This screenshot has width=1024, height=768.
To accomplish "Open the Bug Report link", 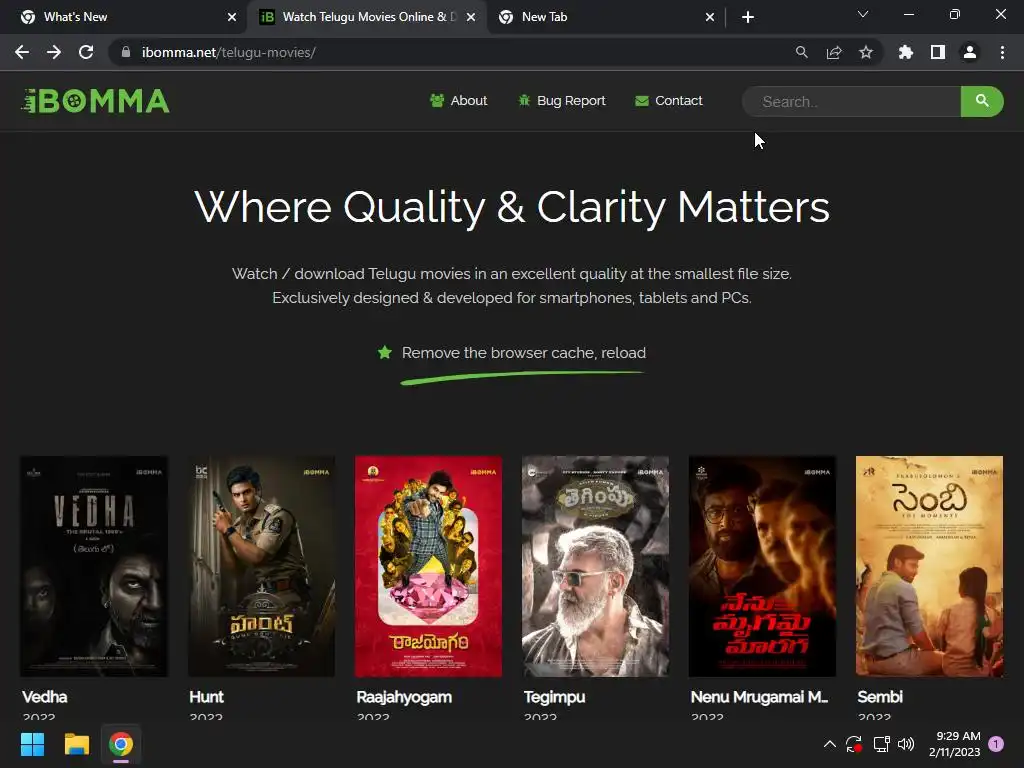I will click(x=562, y=101).
